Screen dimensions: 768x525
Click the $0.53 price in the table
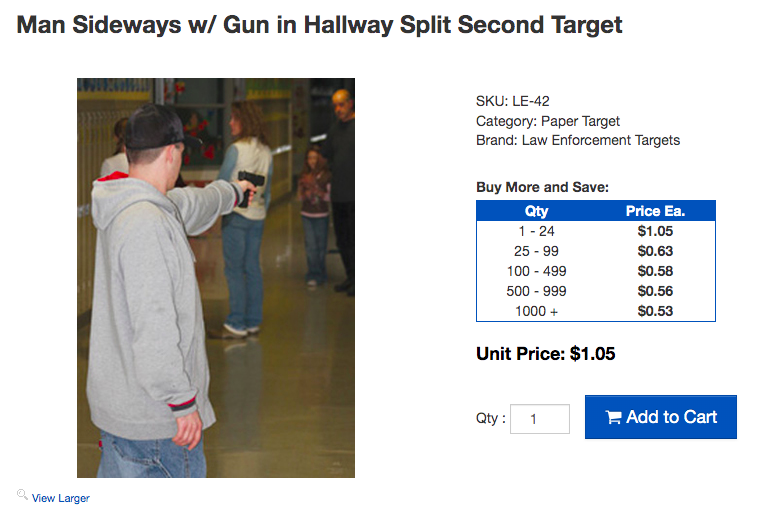[x=655, y=311]
